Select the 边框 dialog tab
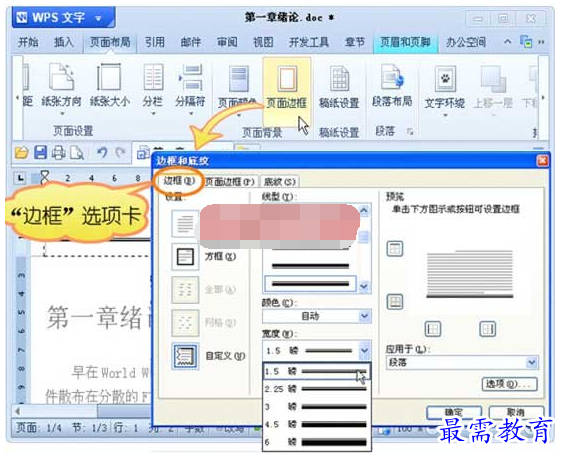Screen dimensions: 561x462 point(179,181)
